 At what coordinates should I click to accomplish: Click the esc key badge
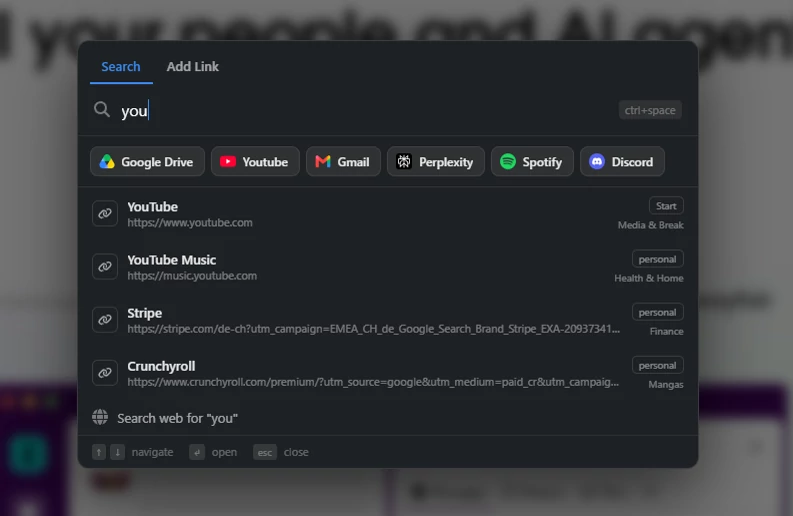(265, 452)
